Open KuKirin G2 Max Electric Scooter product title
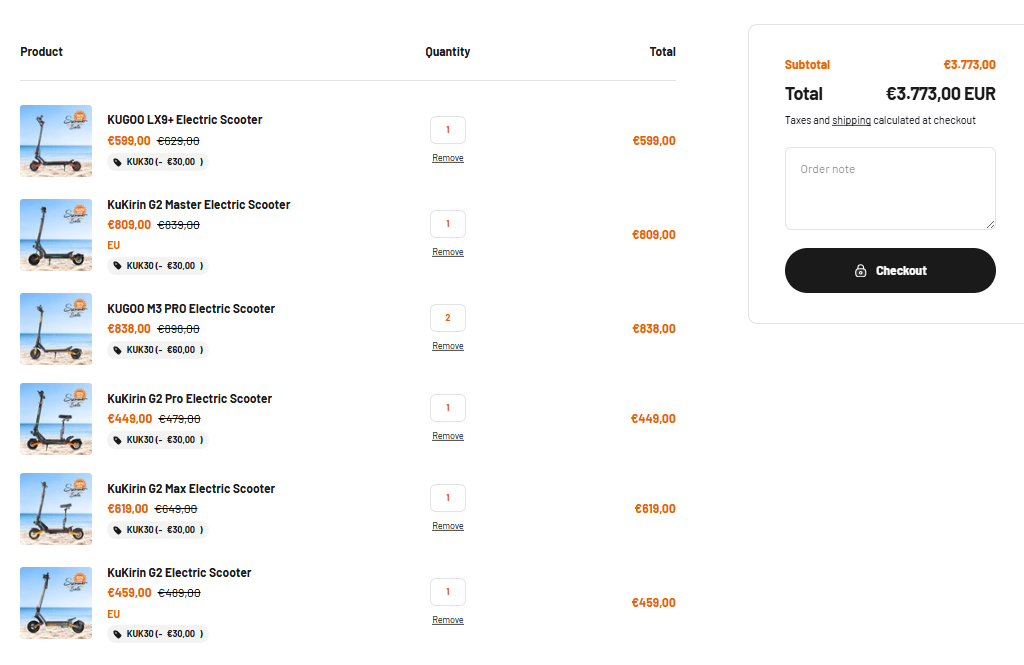 (x=191, y=489)
